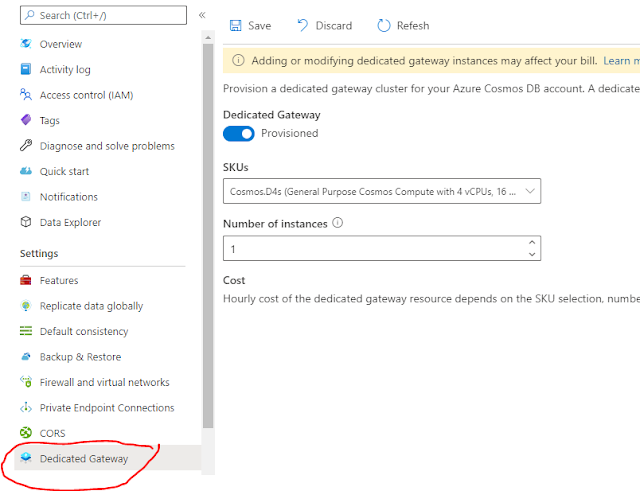Click the Diagnose and solve problems wrench icon

tap(26, 145)
